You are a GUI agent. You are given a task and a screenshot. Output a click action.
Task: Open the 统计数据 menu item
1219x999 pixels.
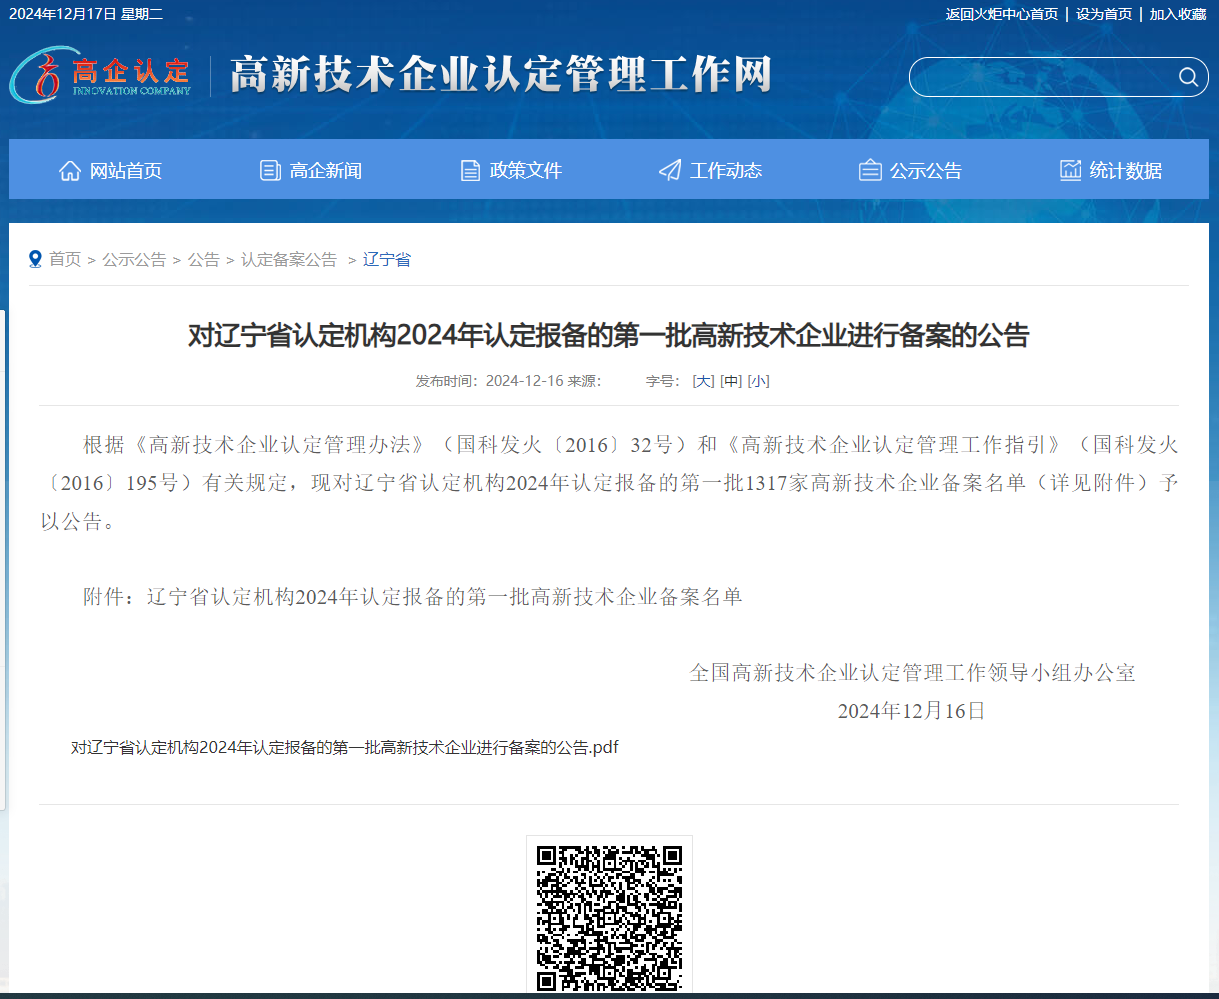1126,171
